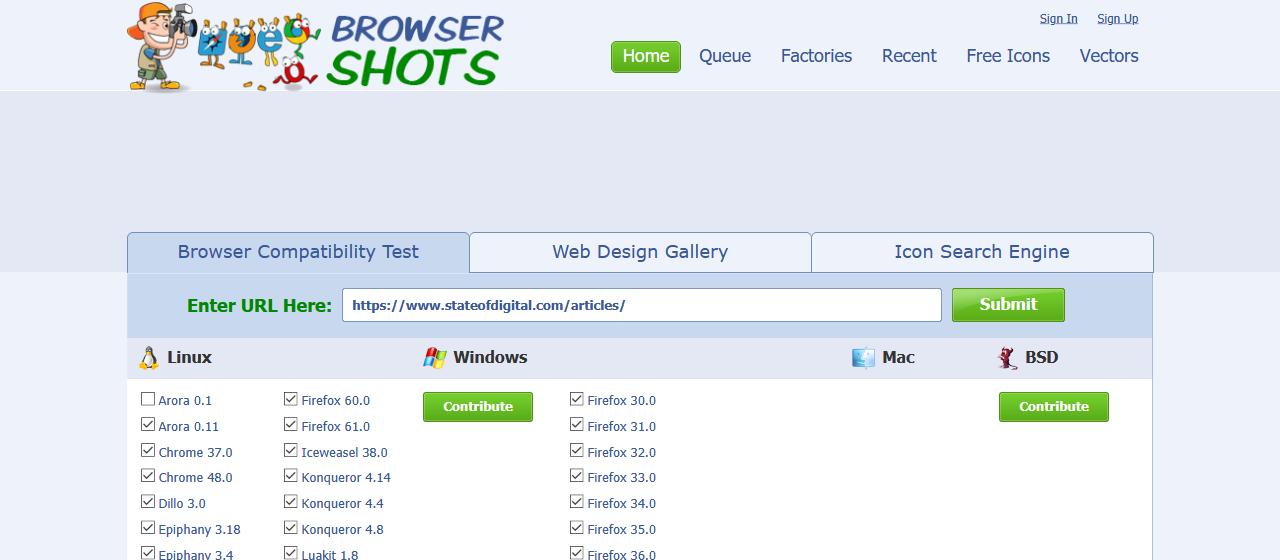Open the Queue page
The height and width of the screenshot is (560, 1280).
(725, 56)
